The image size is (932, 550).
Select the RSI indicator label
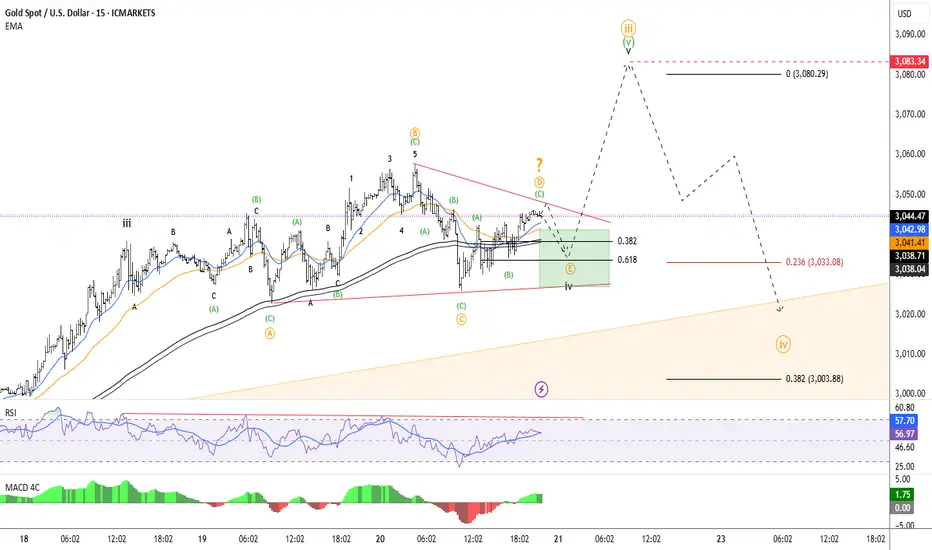coord(11,412)
